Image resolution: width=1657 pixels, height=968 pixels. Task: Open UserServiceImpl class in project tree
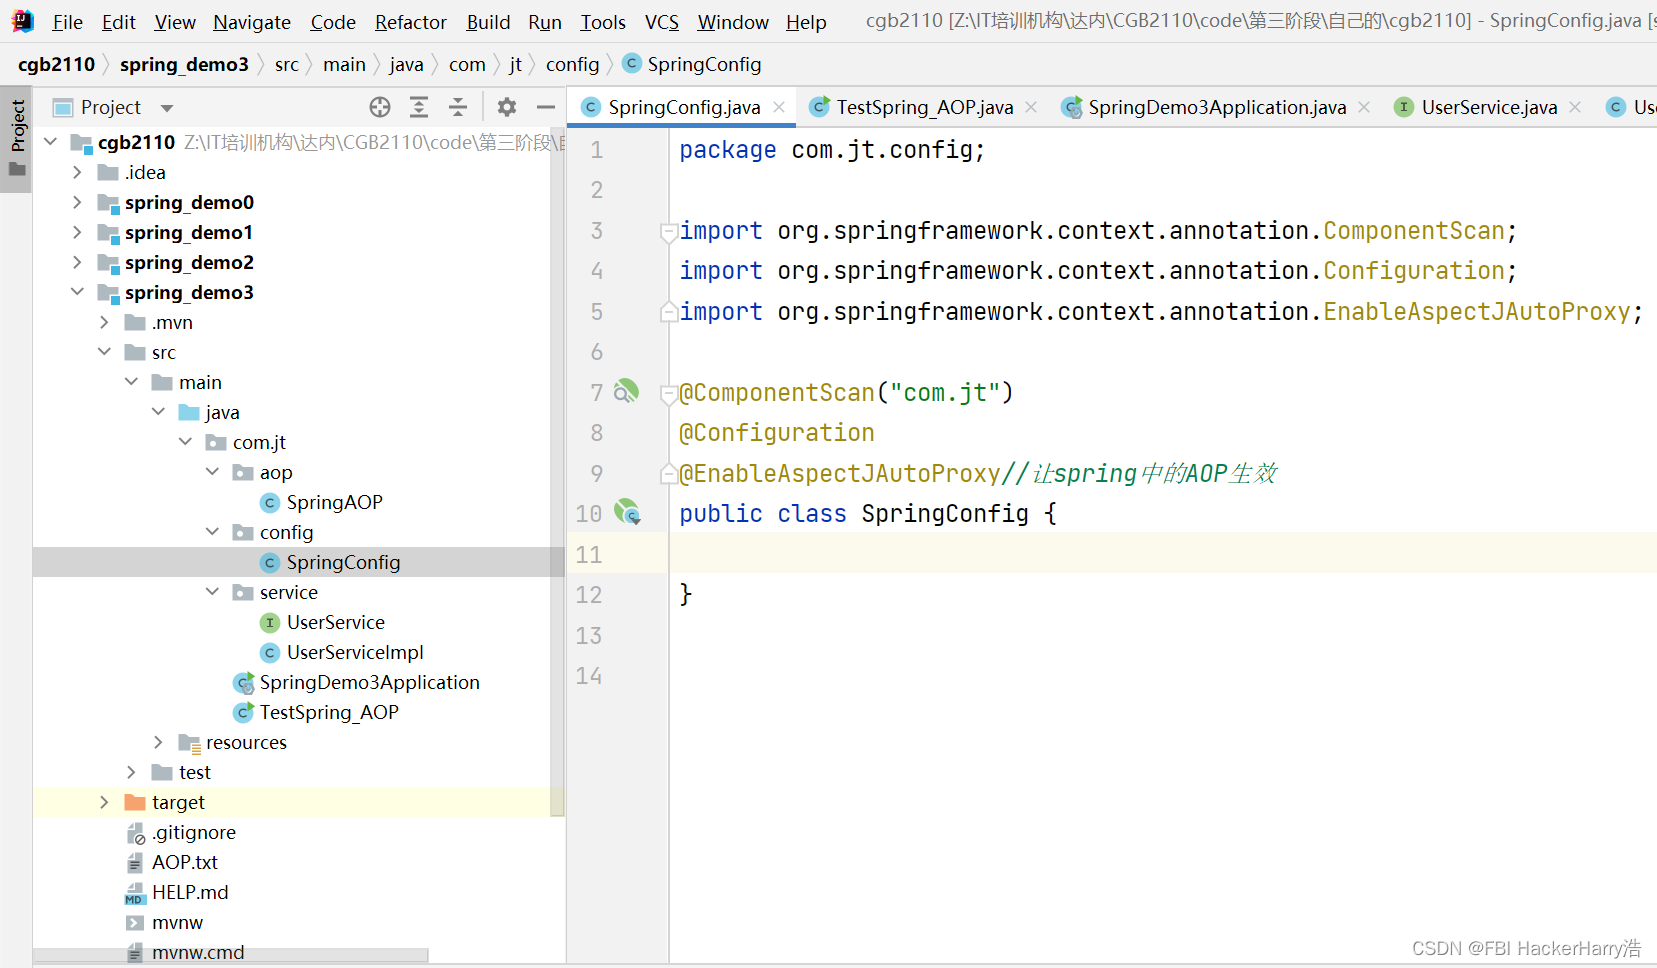[x=354, y=652]
